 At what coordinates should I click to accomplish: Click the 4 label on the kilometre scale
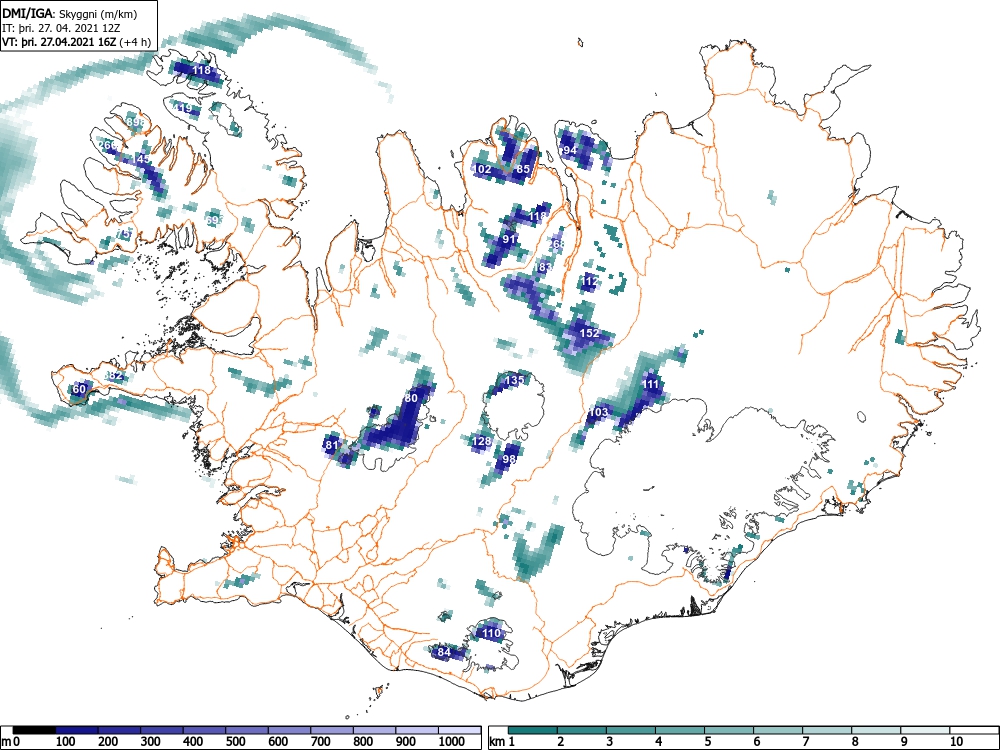658,742
